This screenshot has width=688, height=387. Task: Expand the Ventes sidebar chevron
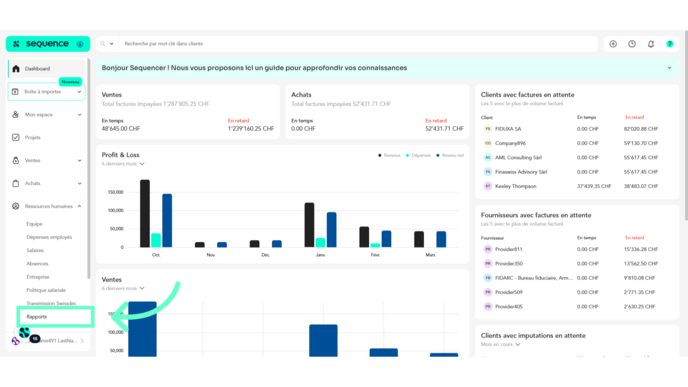79,161
